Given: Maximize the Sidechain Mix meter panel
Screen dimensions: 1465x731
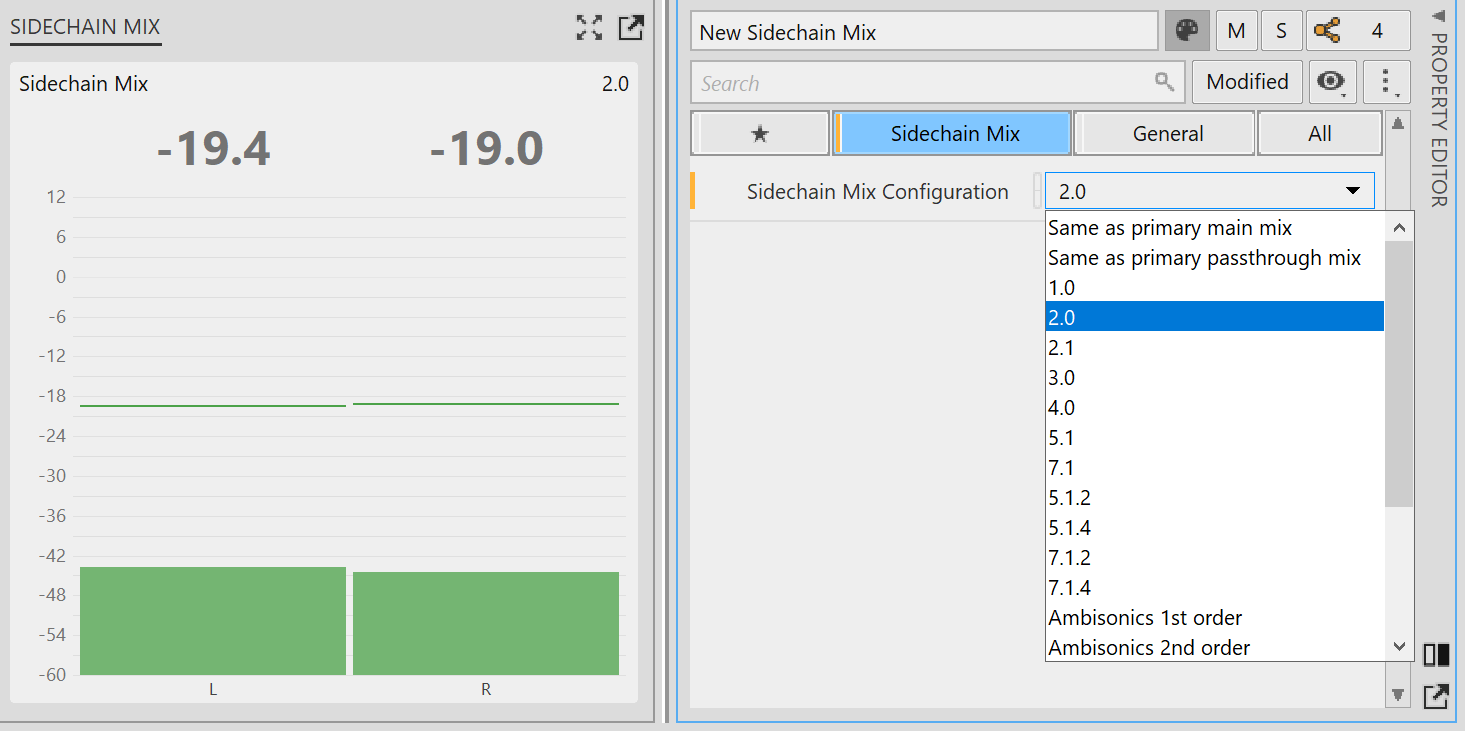Looking at the screenshot, I should pos(590,28).
